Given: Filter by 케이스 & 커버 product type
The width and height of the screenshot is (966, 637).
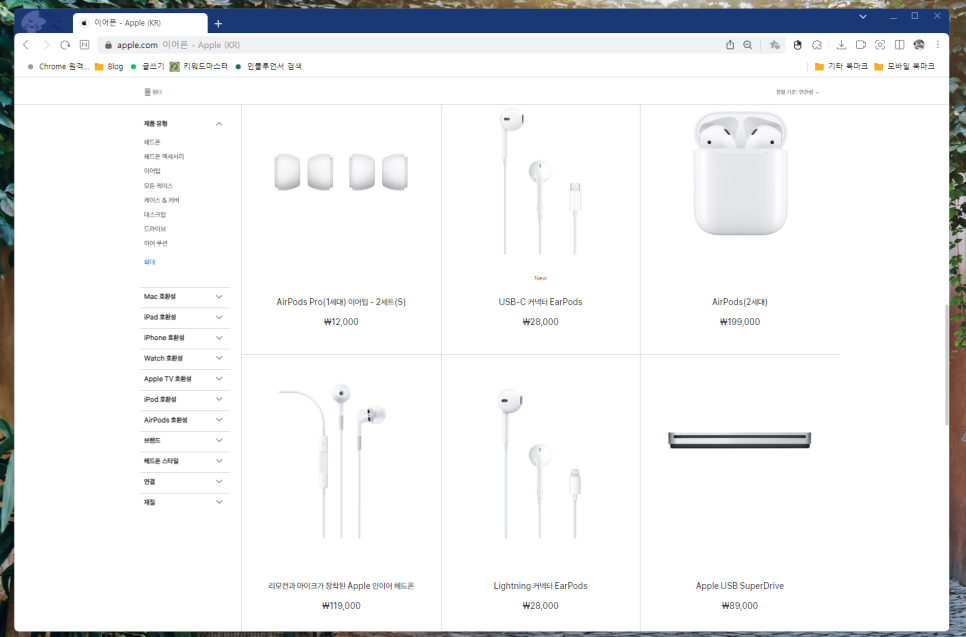Looking at the screenshot, I should coord(161,200).
